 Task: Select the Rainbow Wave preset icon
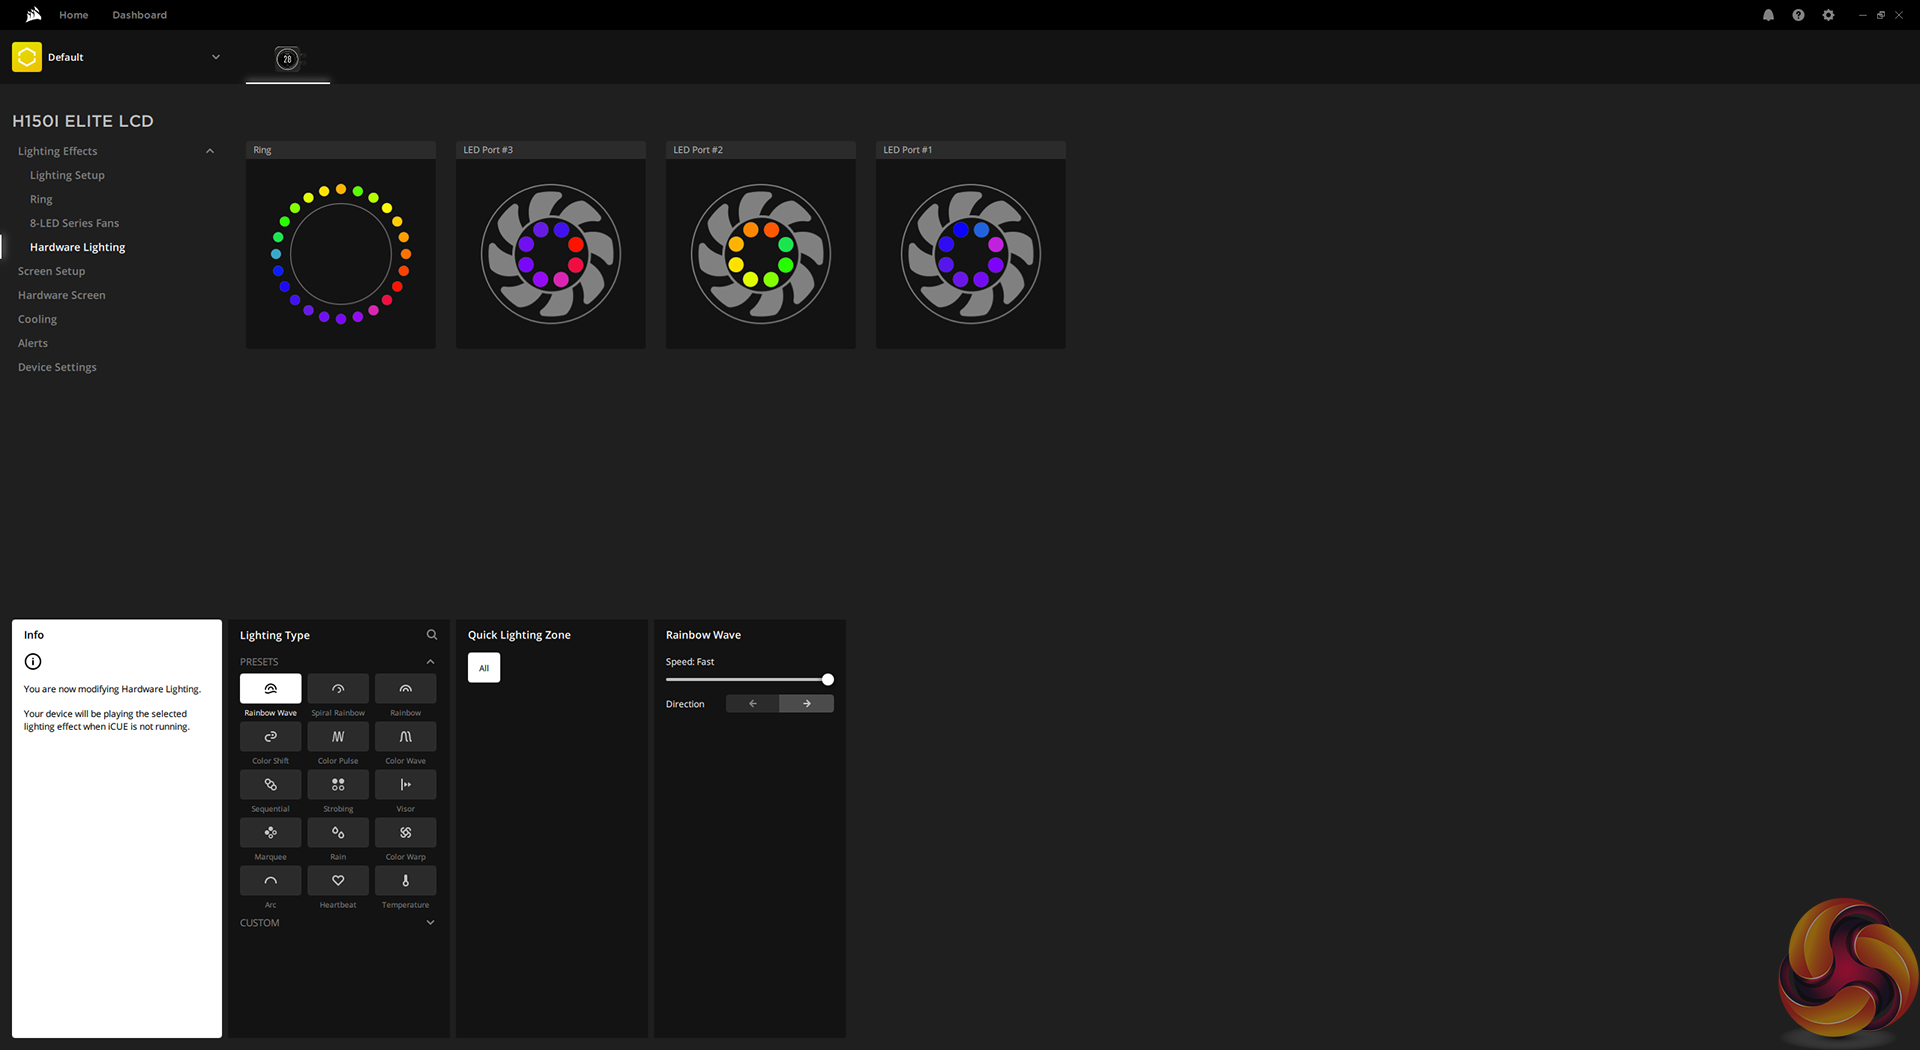click(270, 689)
